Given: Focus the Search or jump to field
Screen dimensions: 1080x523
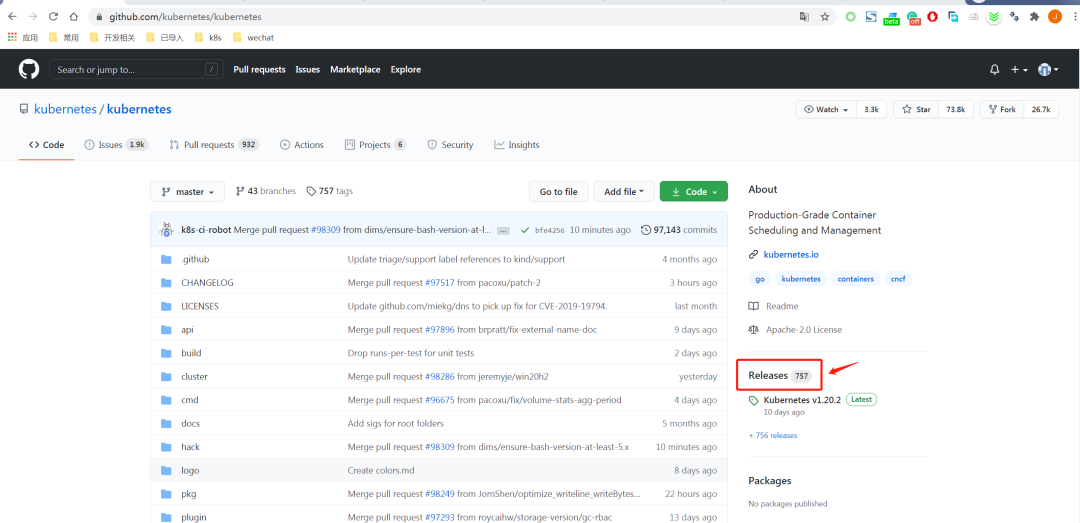Looking at the screenshot, I should tap(136, 70).
